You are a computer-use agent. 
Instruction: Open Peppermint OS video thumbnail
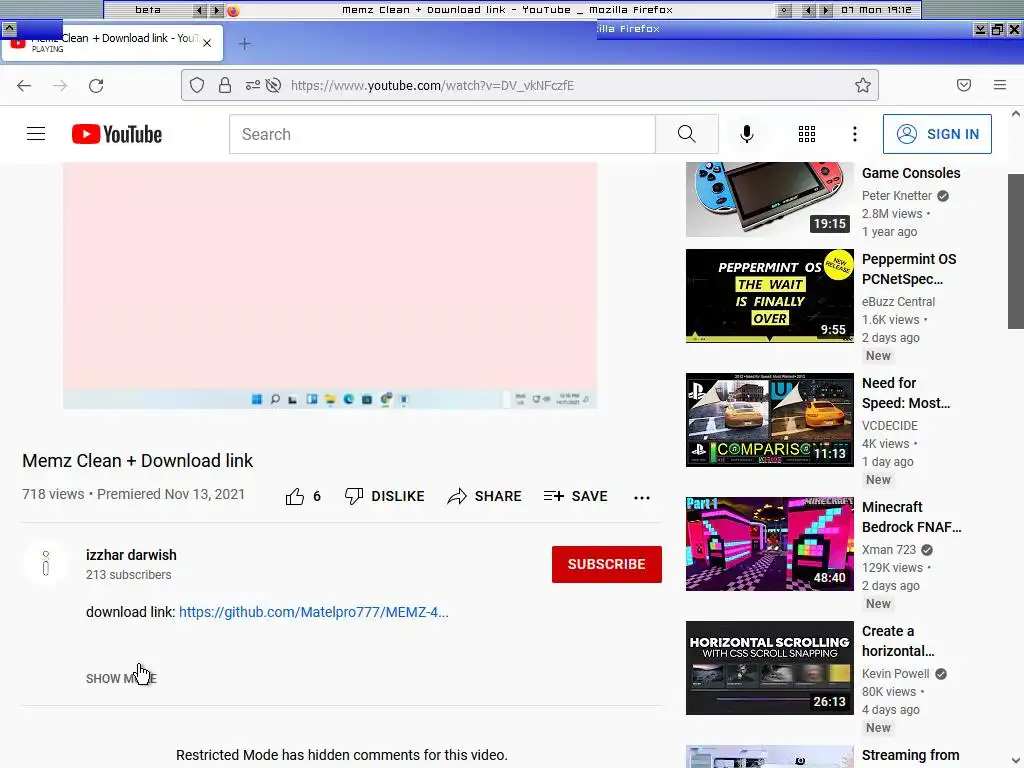click(769, 296)
